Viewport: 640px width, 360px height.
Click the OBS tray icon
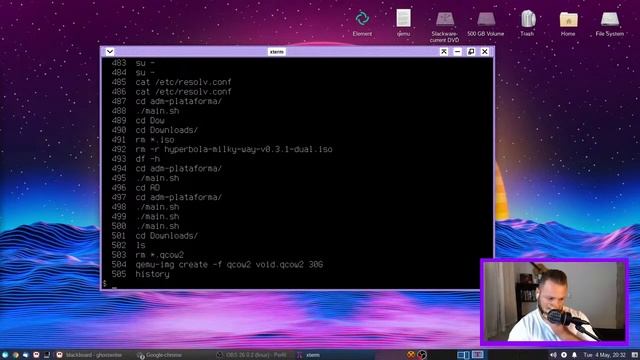click(x=422, y=355)
